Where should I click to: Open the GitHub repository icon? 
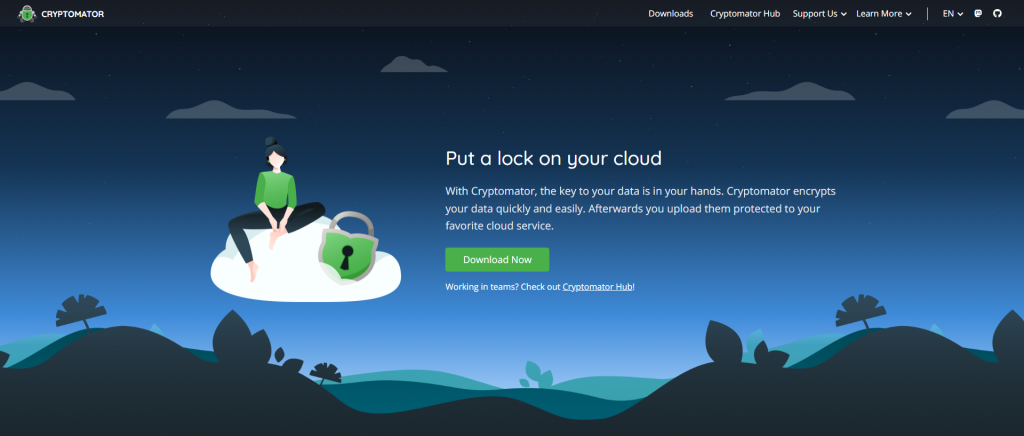click(997, 13)
